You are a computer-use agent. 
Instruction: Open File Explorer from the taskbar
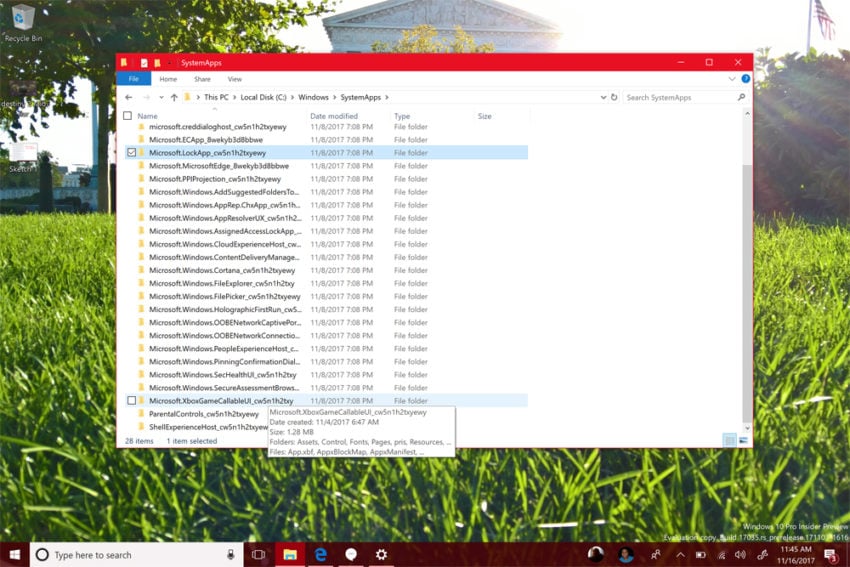click(x=290, y=555)
